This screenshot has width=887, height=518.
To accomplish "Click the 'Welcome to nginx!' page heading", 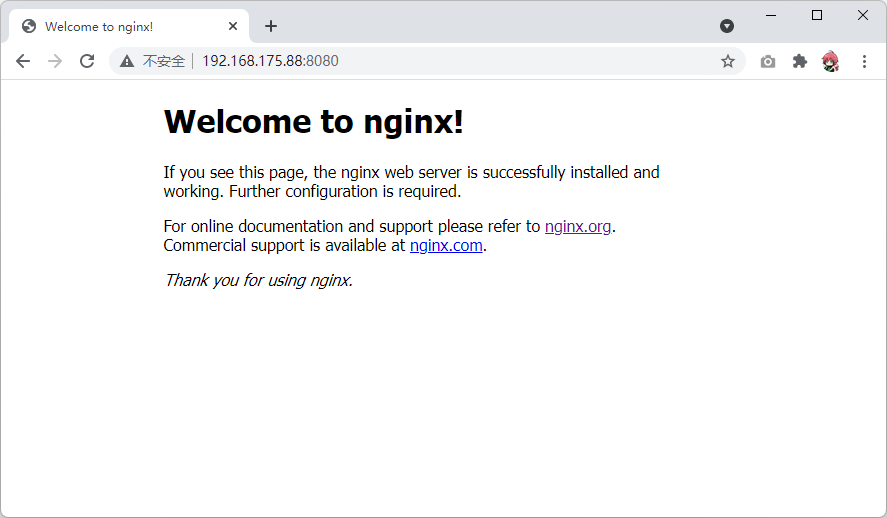I will 313,121.
